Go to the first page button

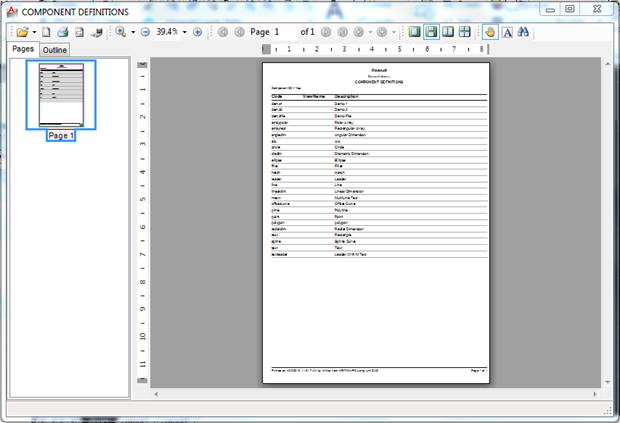tap(222, 32)
